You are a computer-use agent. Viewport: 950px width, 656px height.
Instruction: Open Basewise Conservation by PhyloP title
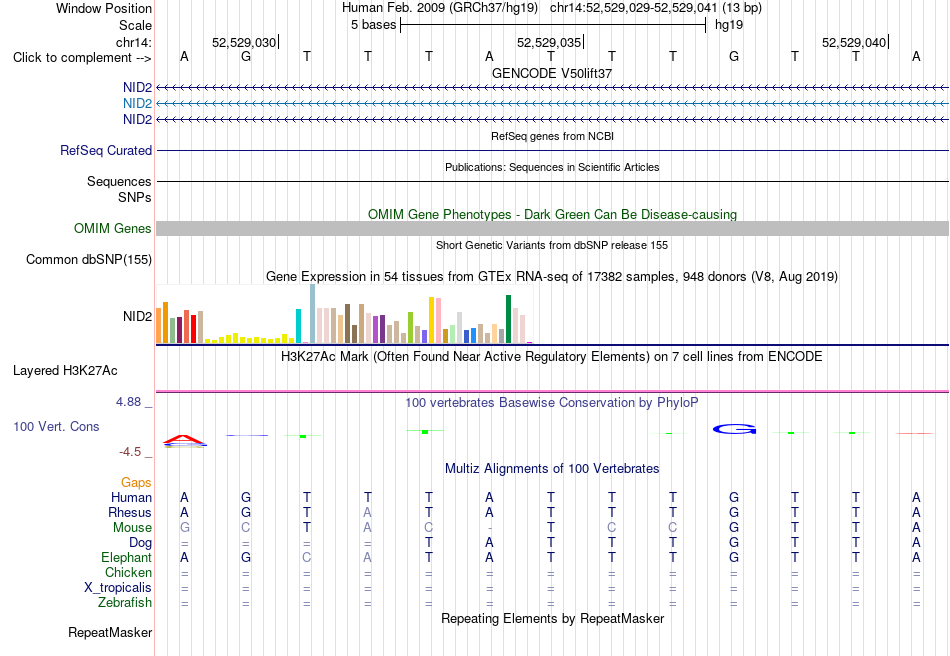552,403
